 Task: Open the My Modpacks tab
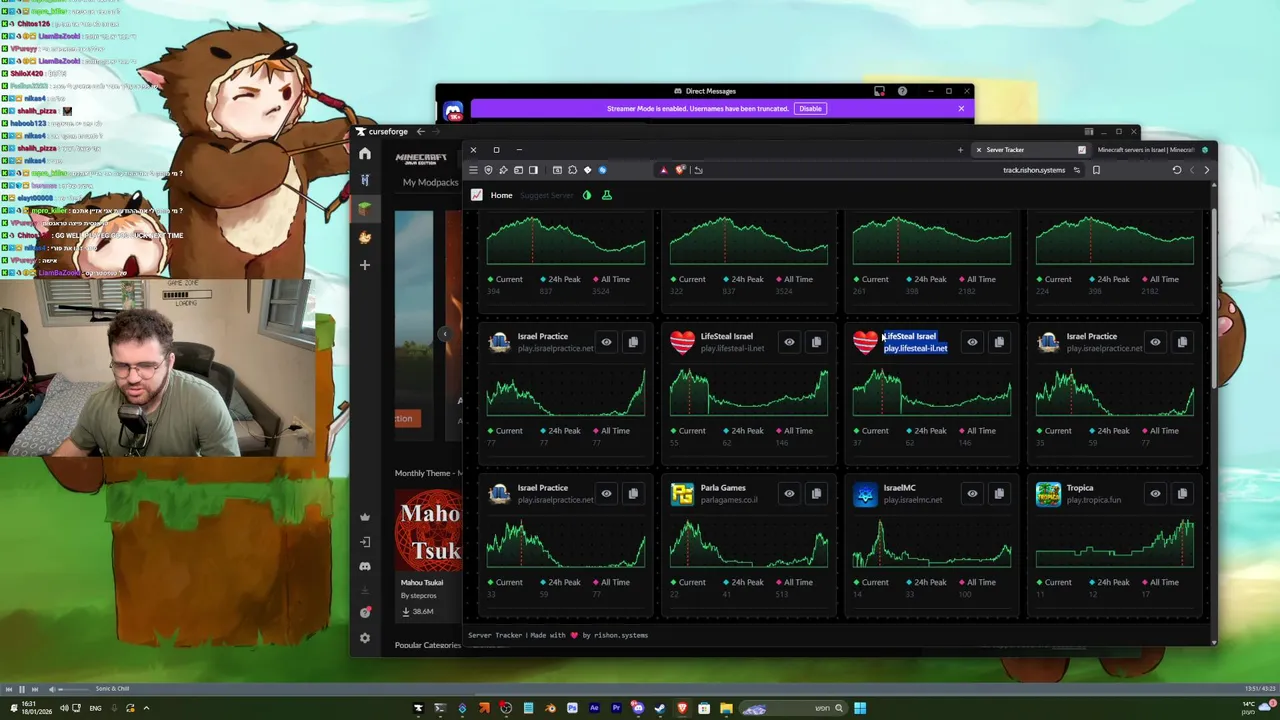[431, 182]
